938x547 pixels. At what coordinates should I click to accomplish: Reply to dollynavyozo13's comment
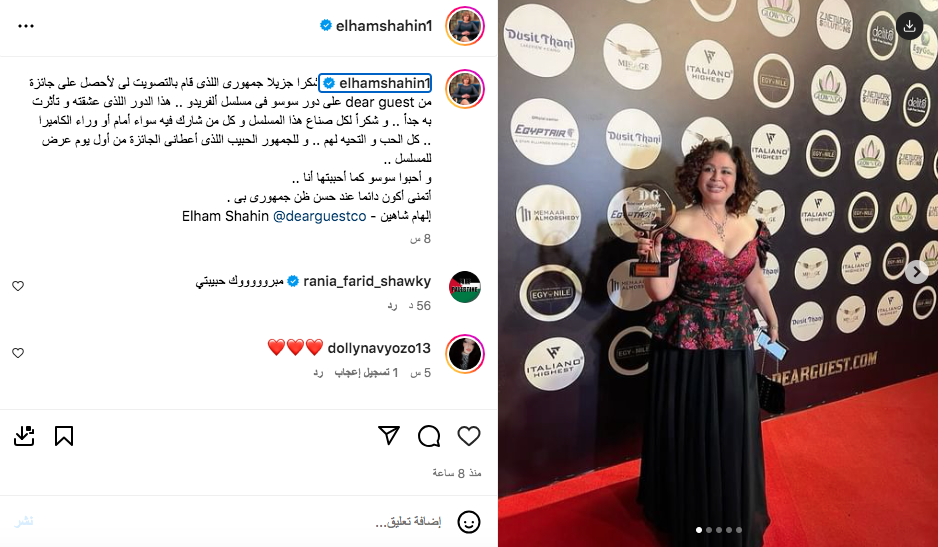tap(318, 373)
